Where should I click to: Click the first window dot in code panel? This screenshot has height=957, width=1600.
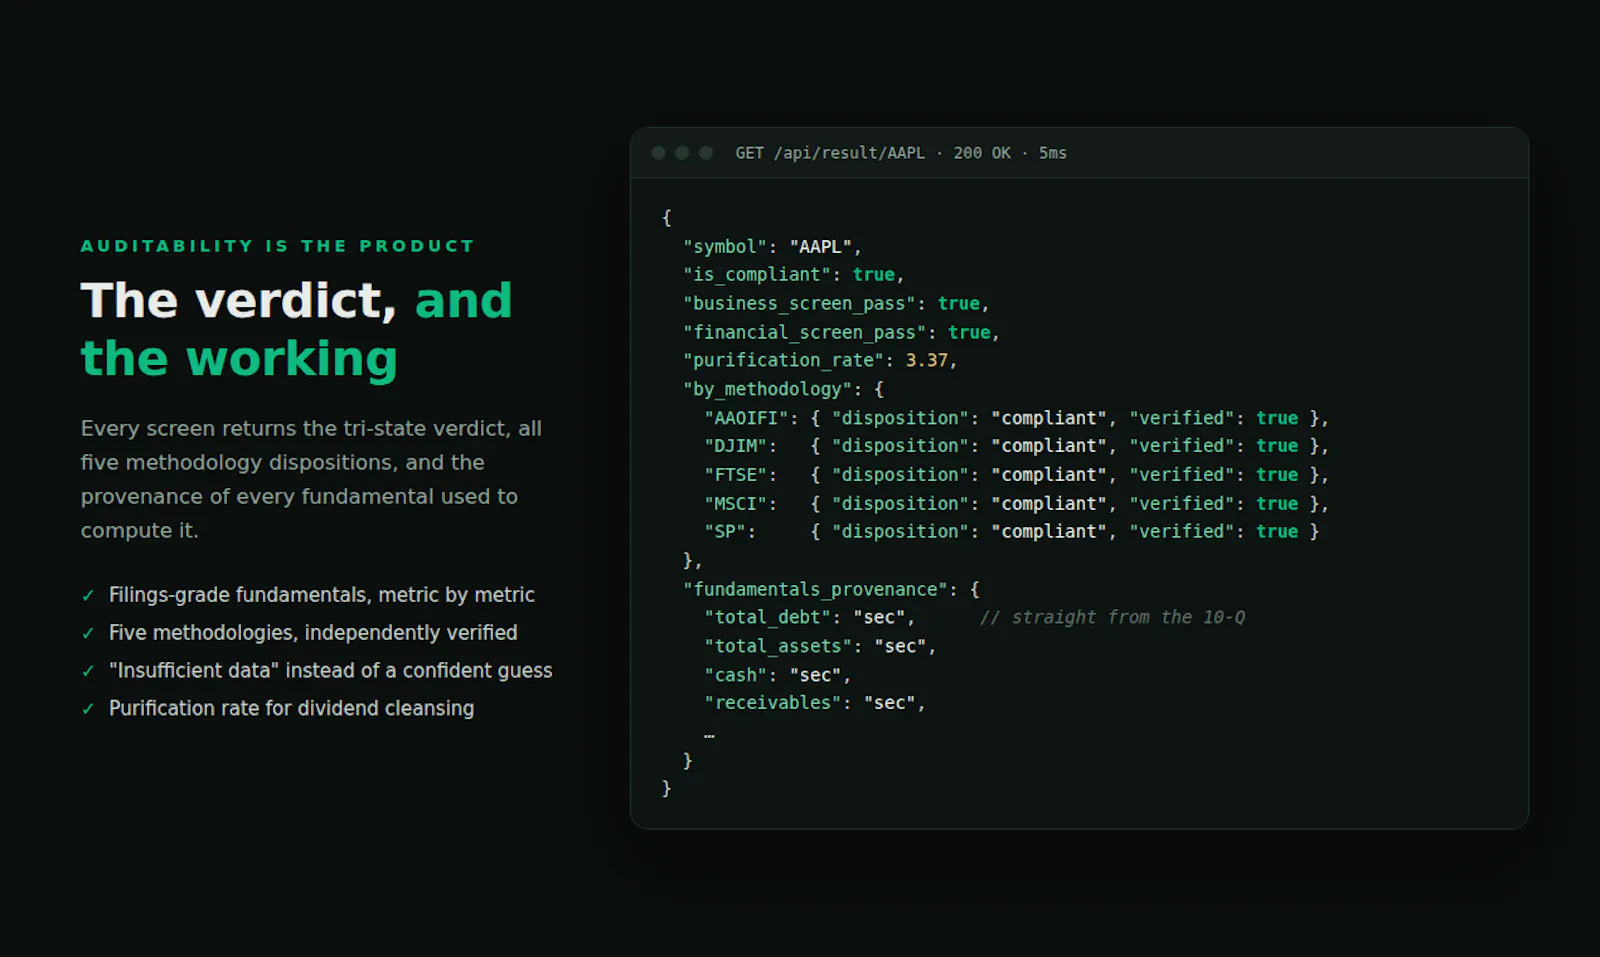(x=658, y=153)
